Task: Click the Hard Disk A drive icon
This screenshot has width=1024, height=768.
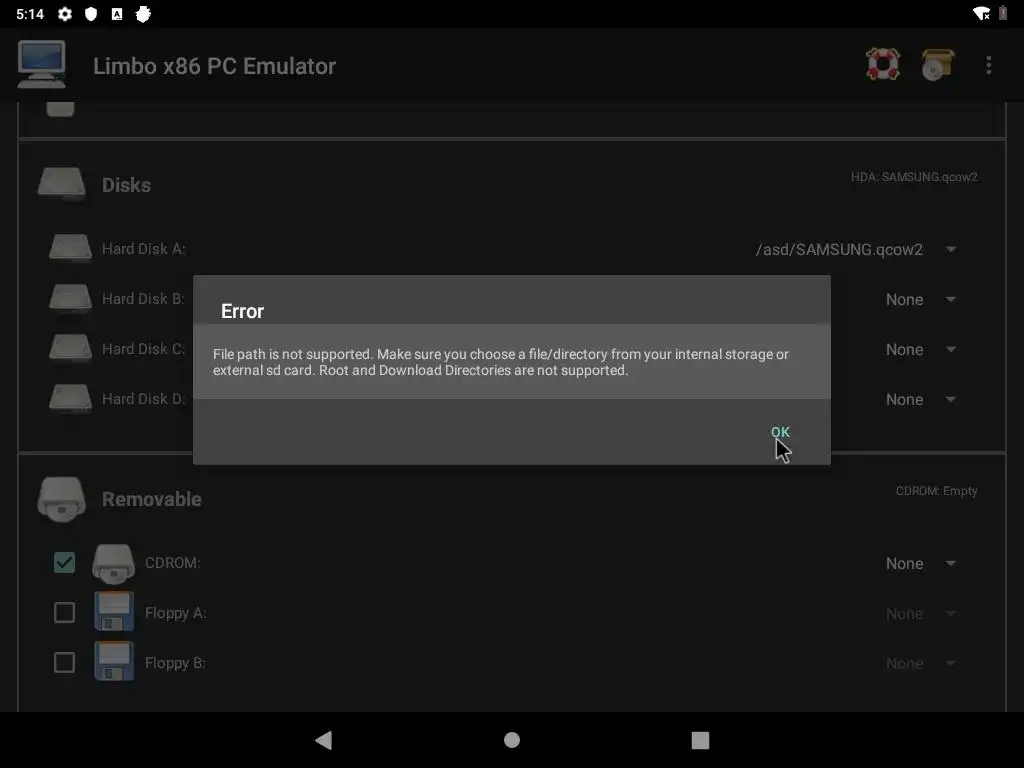Action: (71, 248)
